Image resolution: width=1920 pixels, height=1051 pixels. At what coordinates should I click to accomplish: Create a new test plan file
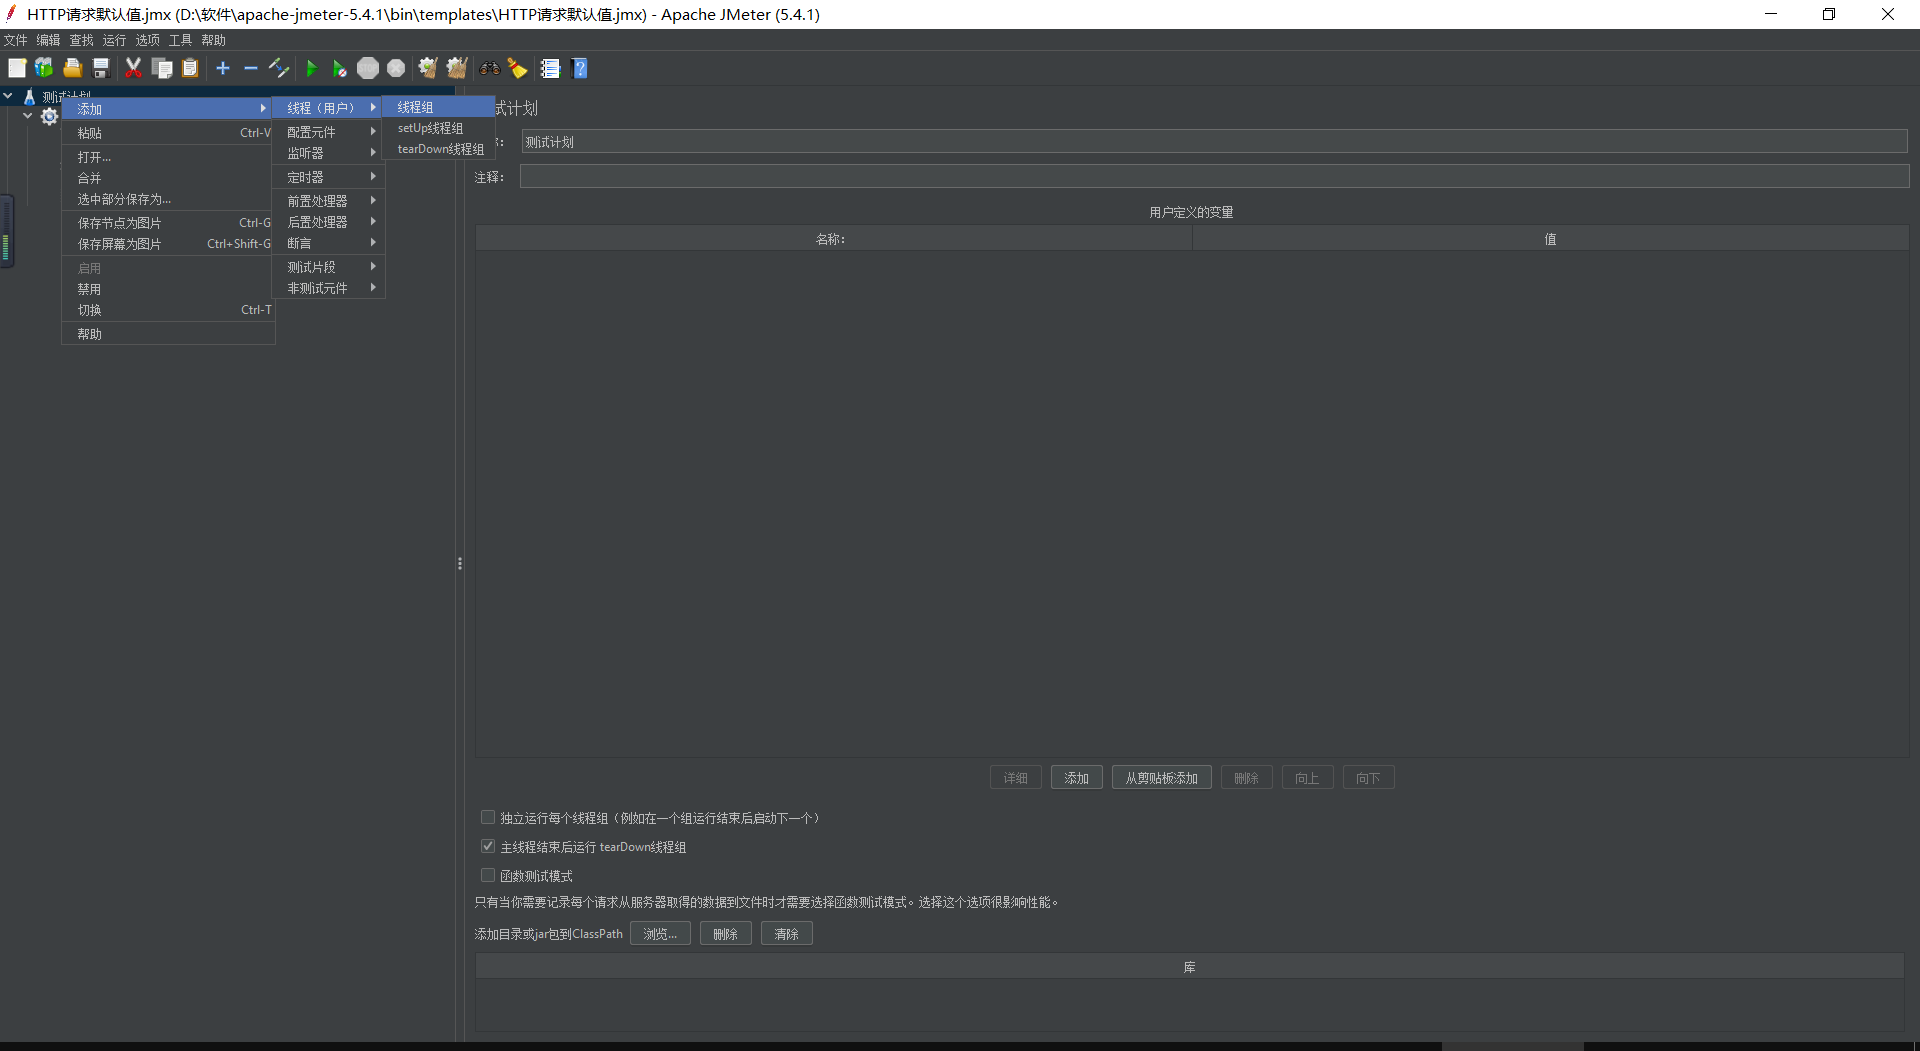click(17, 68)
